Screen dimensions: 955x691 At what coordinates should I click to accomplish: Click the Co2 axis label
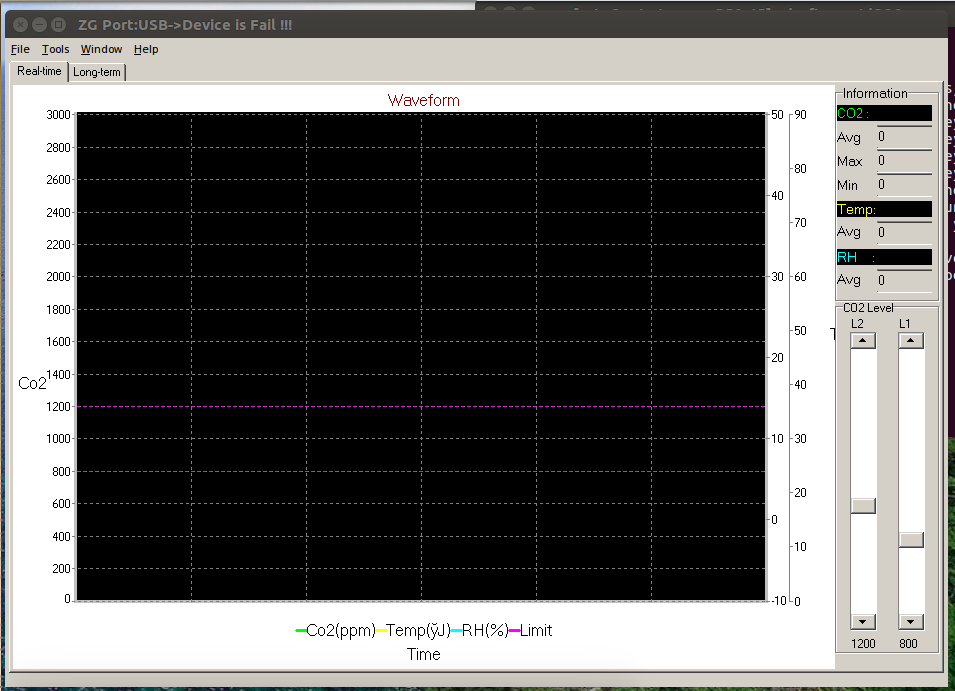[x=32, y=384]
